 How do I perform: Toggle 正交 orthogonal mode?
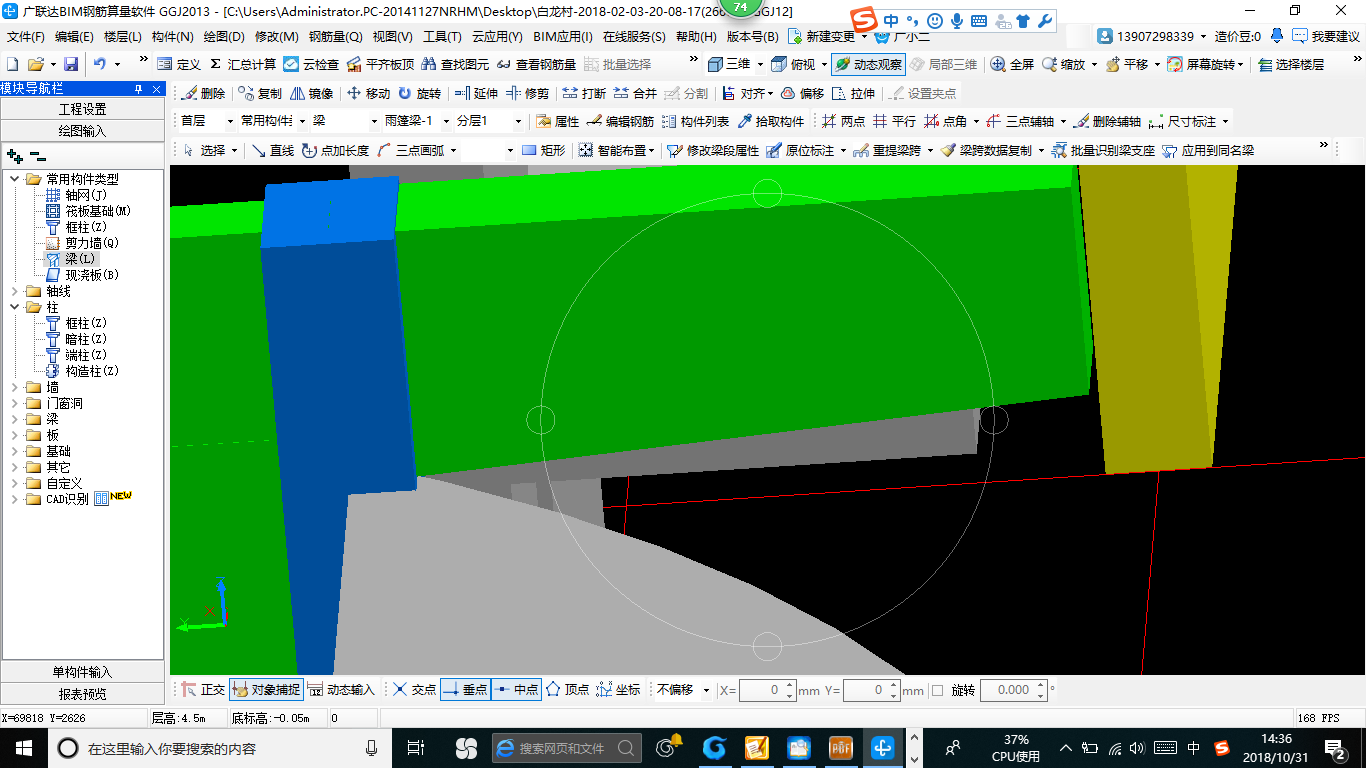(x=203, y=690)
